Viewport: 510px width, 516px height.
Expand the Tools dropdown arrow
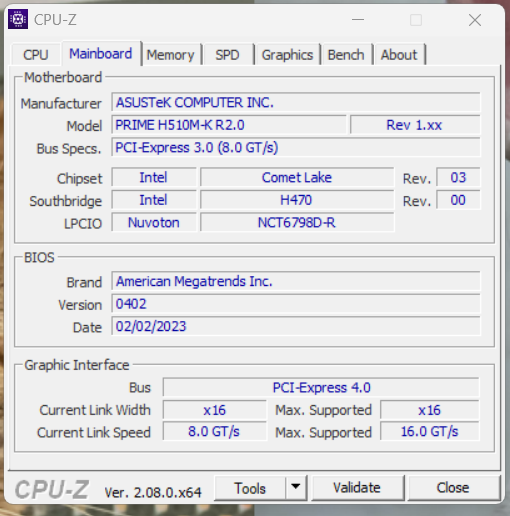point(296,488)
